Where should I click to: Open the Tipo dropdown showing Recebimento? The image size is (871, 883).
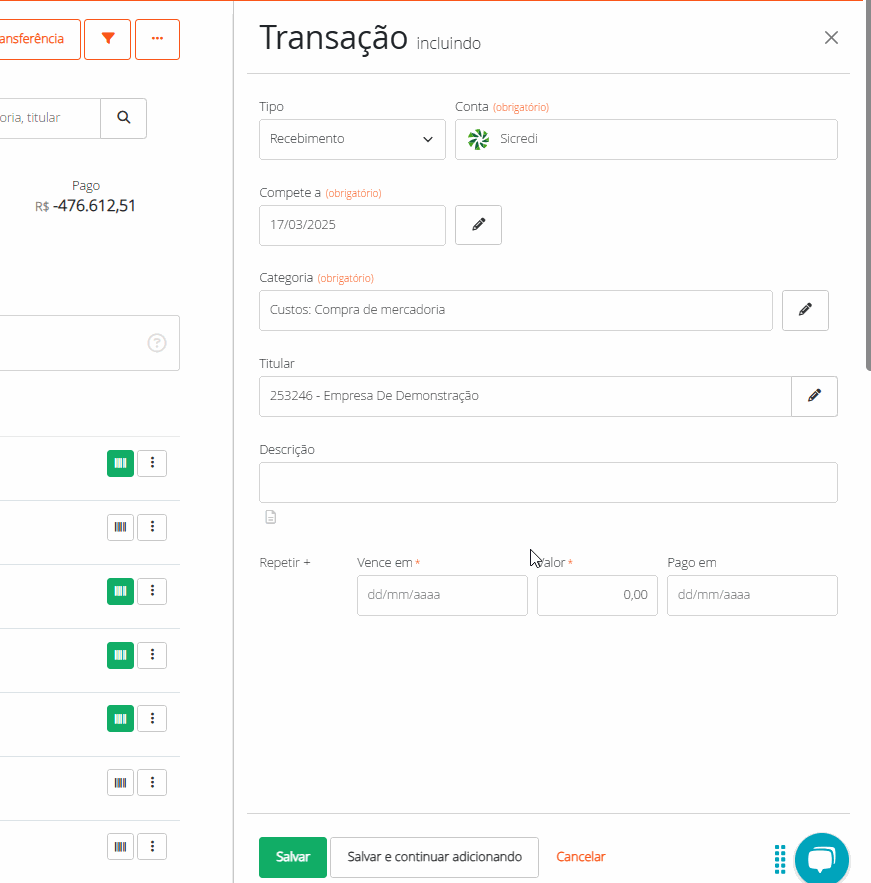[x=352, y=139]
